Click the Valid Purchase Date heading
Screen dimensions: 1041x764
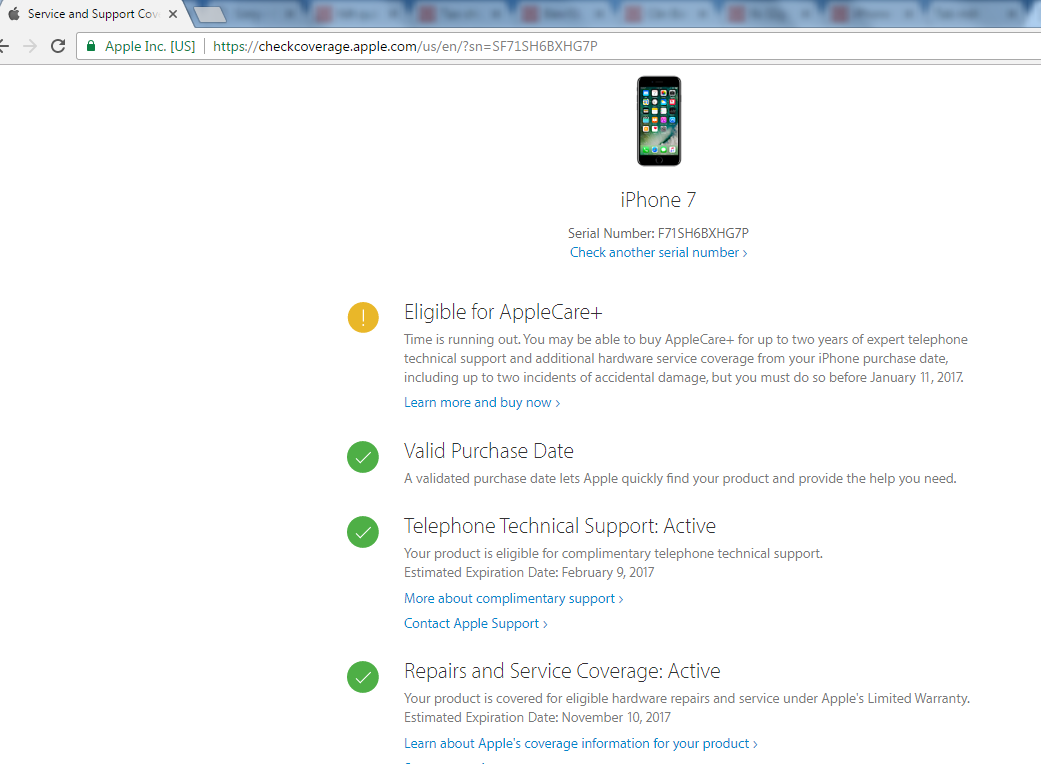tap(489, 451)
